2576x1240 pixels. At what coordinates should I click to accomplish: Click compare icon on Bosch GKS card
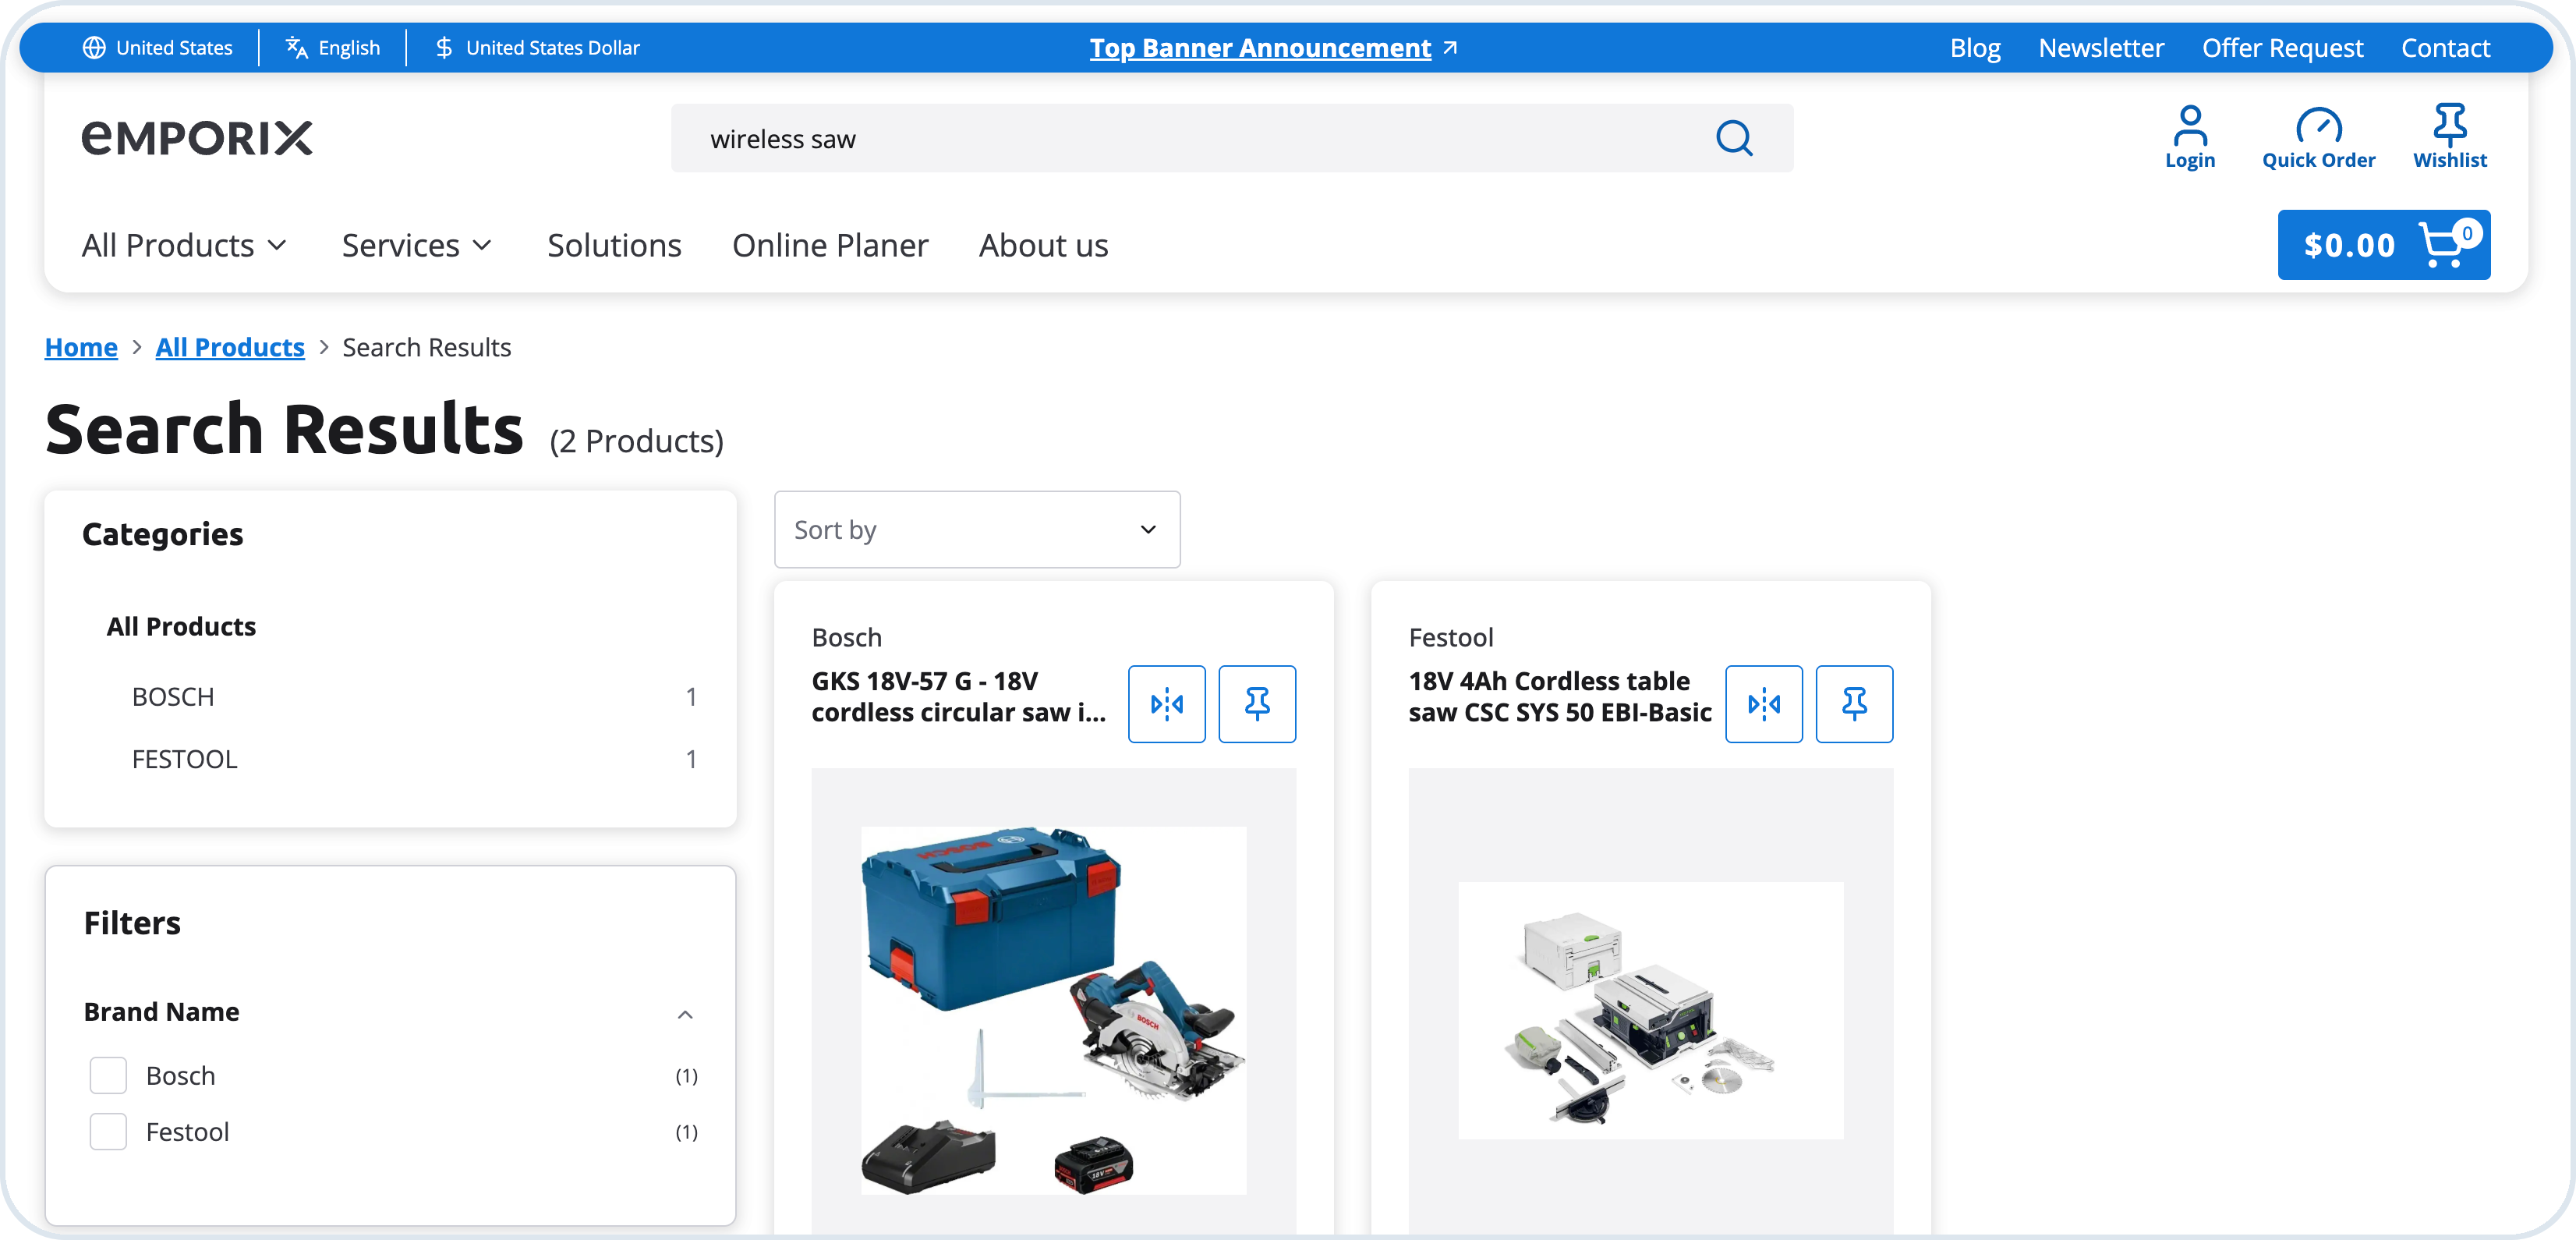[1167, 704]
